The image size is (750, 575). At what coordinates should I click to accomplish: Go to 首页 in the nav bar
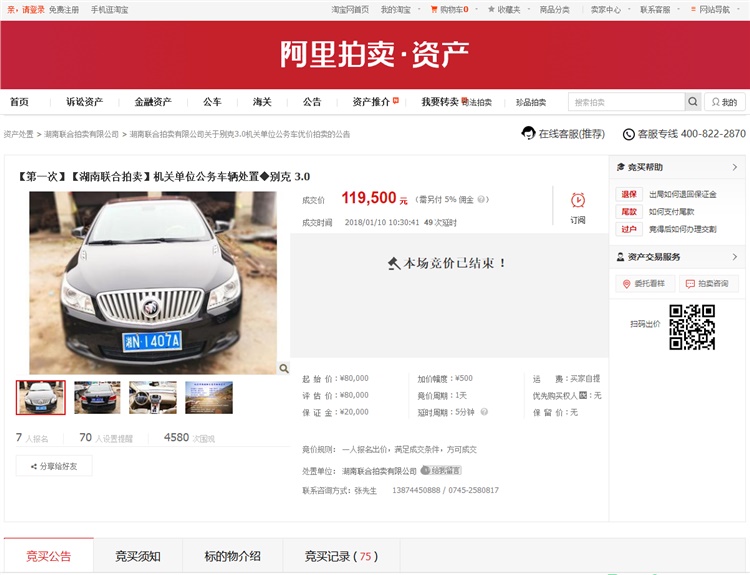(19, 102)
